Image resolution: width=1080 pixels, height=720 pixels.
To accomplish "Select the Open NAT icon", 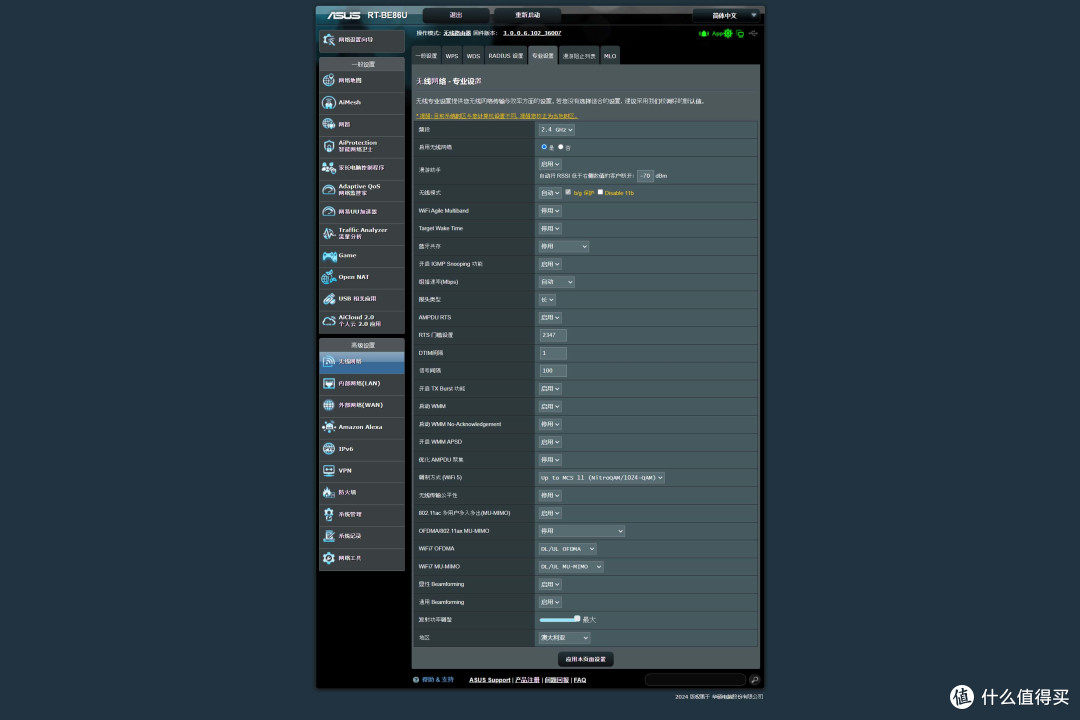I will (329, 277).
